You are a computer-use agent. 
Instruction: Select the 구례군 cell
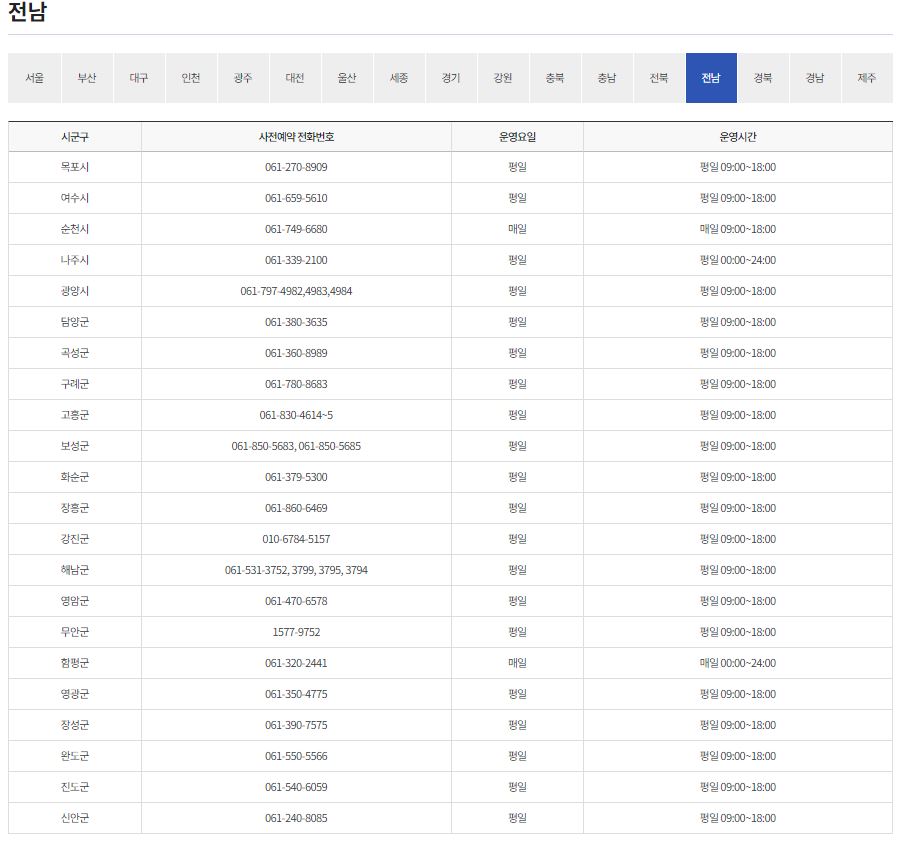75,385
